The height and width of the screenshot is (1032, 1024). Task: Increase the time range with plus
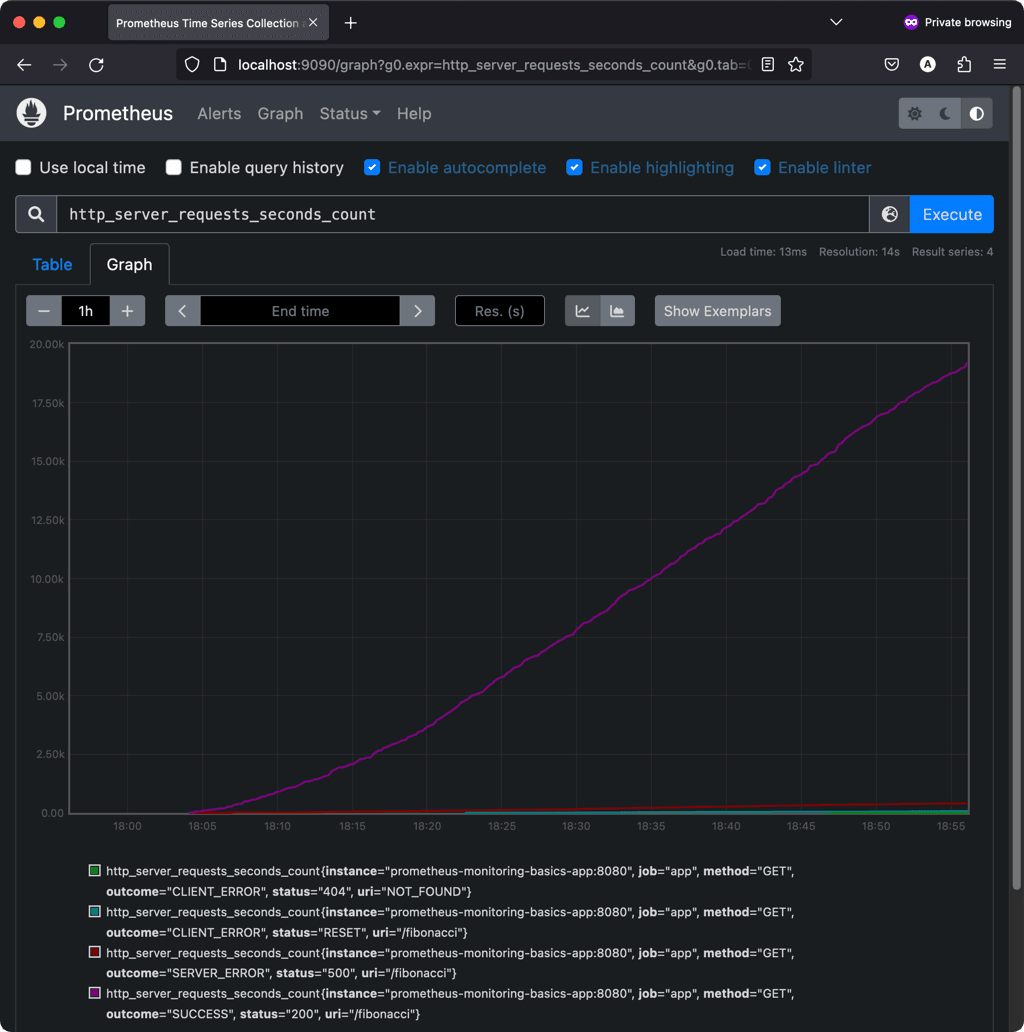[128, 311]
